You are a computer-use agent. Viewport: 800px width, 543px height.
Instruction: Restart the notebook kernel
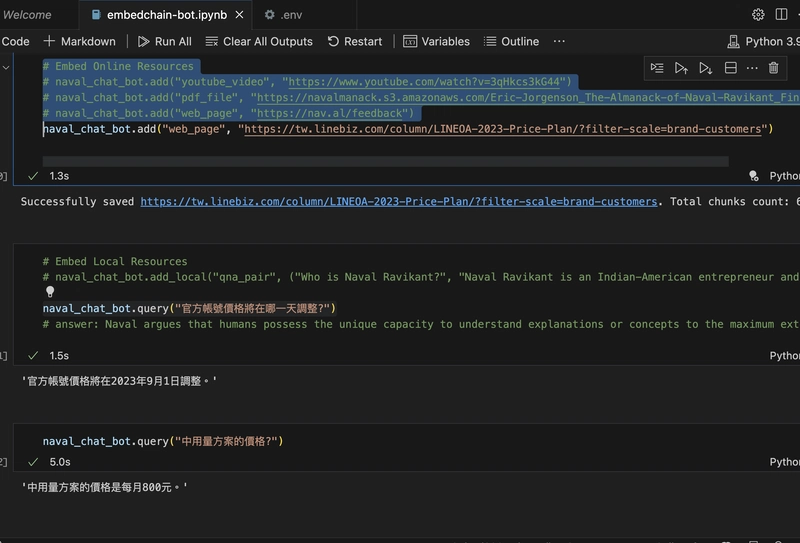354,41
